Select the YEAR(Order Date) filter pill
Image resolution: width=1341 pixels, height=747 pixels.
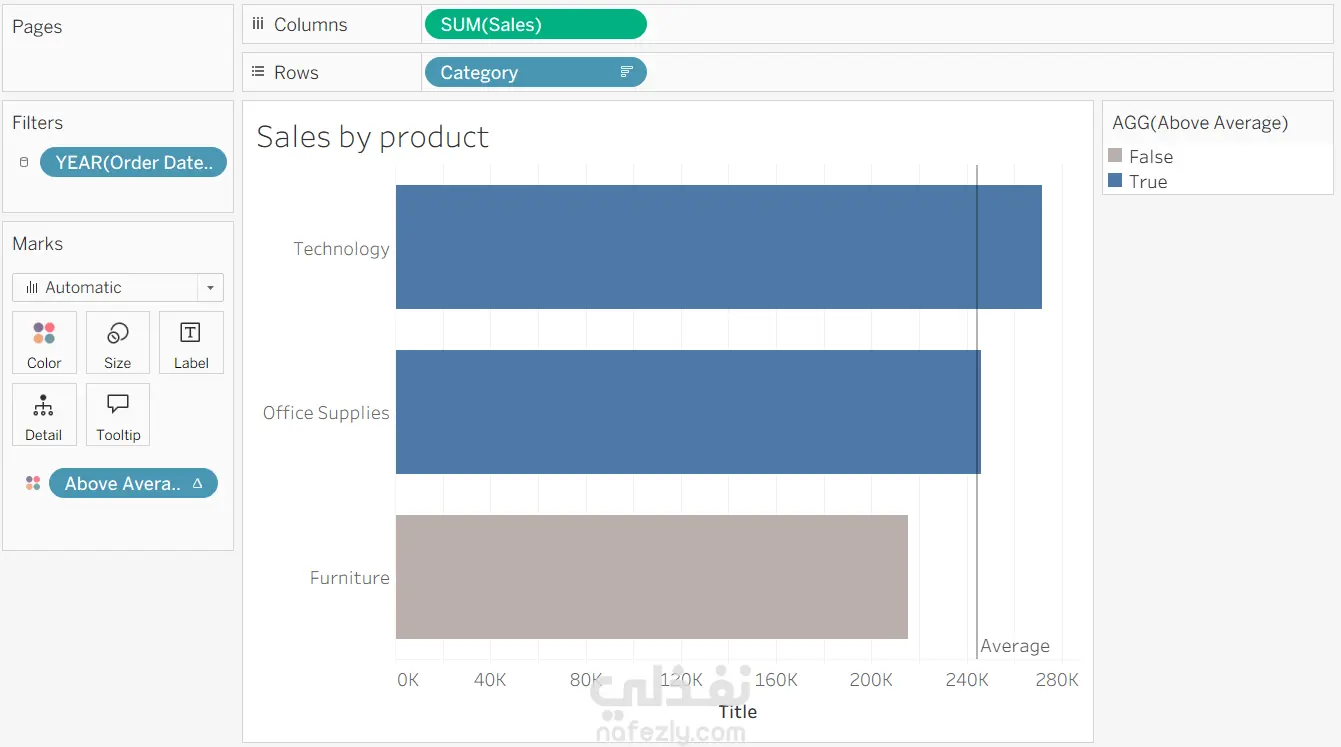point(133,162)
